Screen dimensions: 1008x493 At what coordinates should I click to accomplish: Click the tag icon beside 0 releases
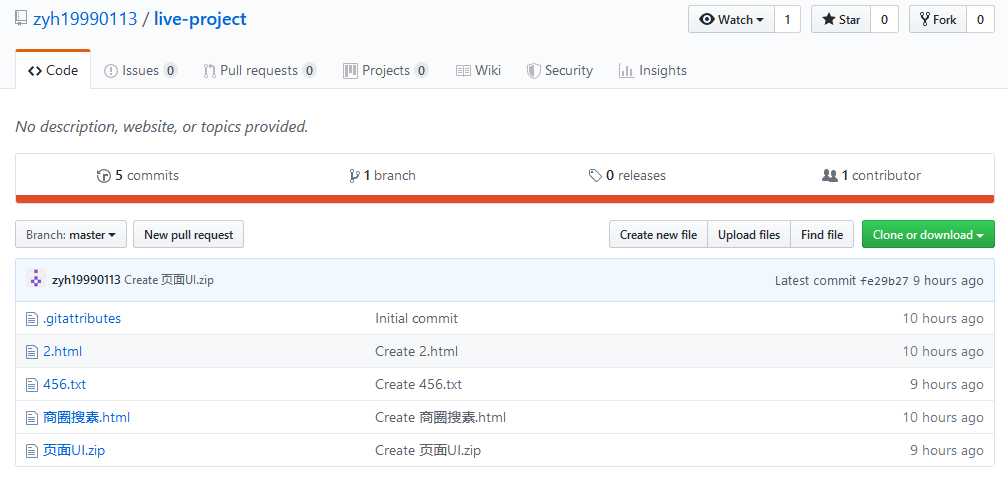point(595,175)
